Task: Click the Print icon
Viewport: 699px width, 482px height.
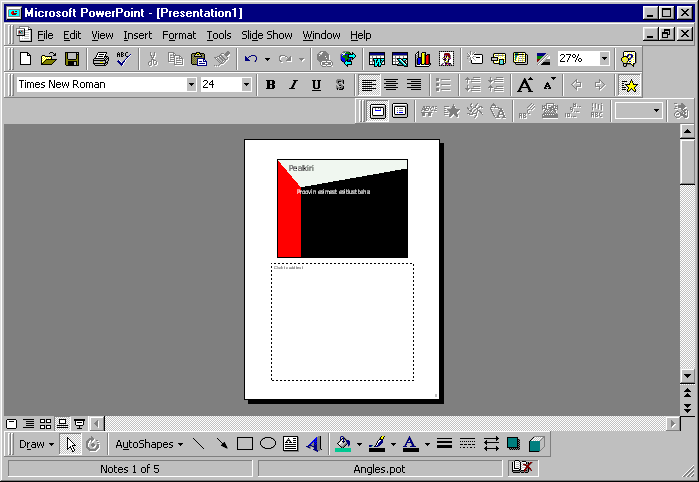Action: [x=100, y=59]
